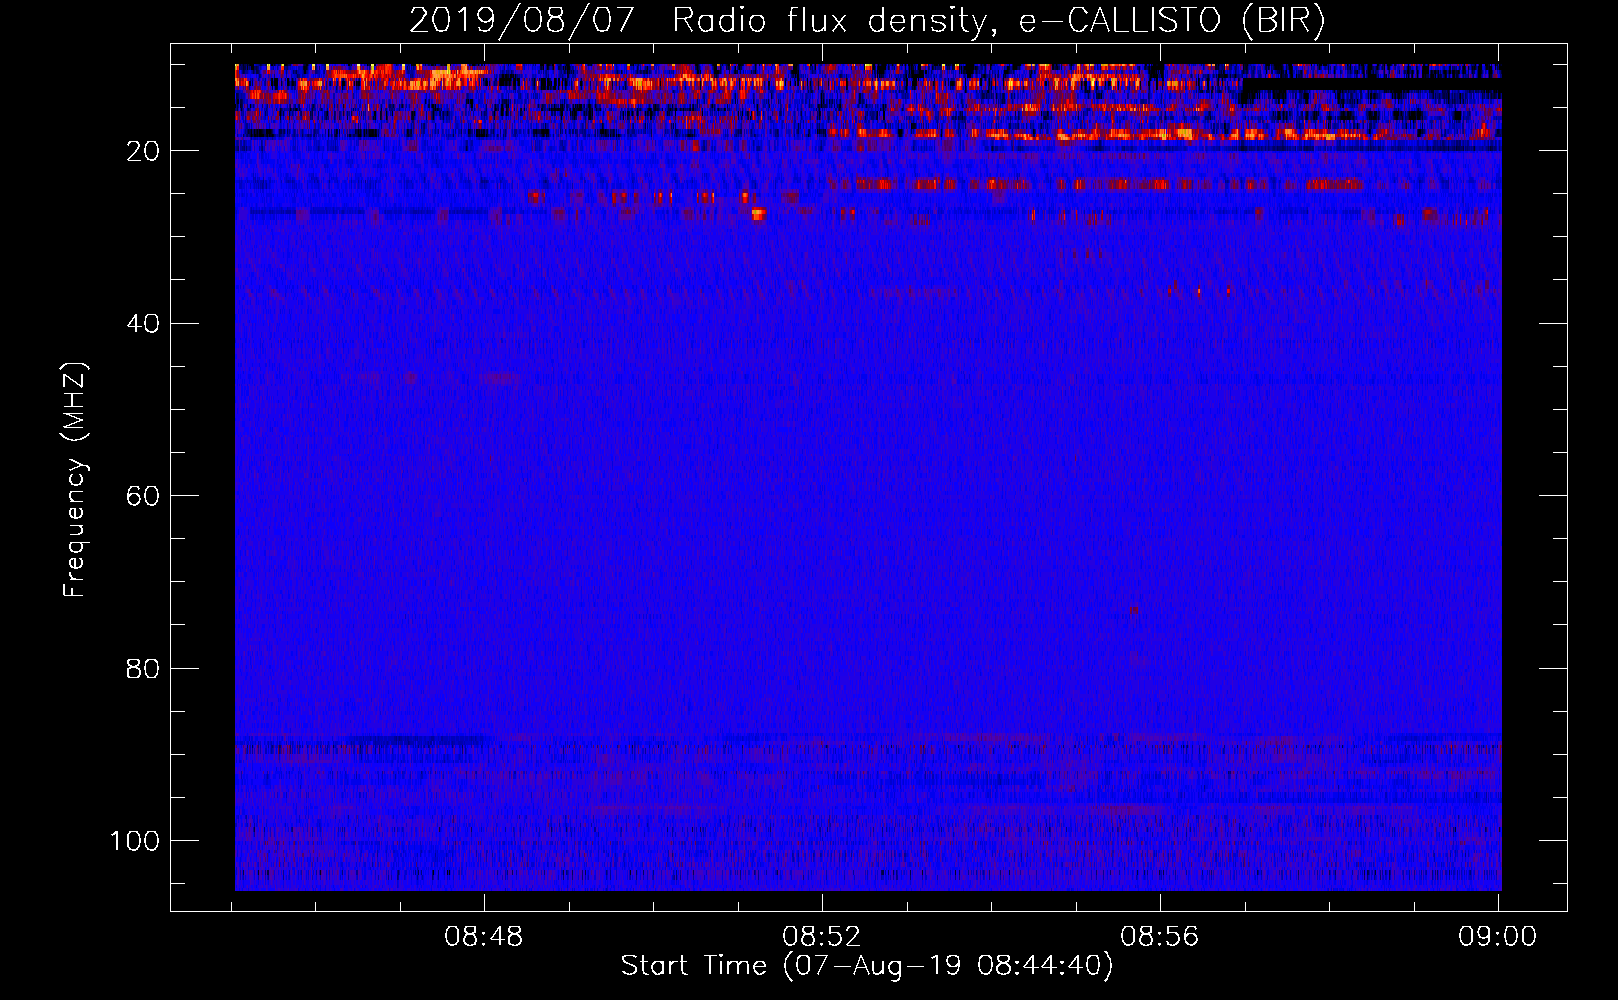Click the '09:00' time tick label
The height and width of the screenshot is (1000, 1618).
click(x=1497, y=937)
